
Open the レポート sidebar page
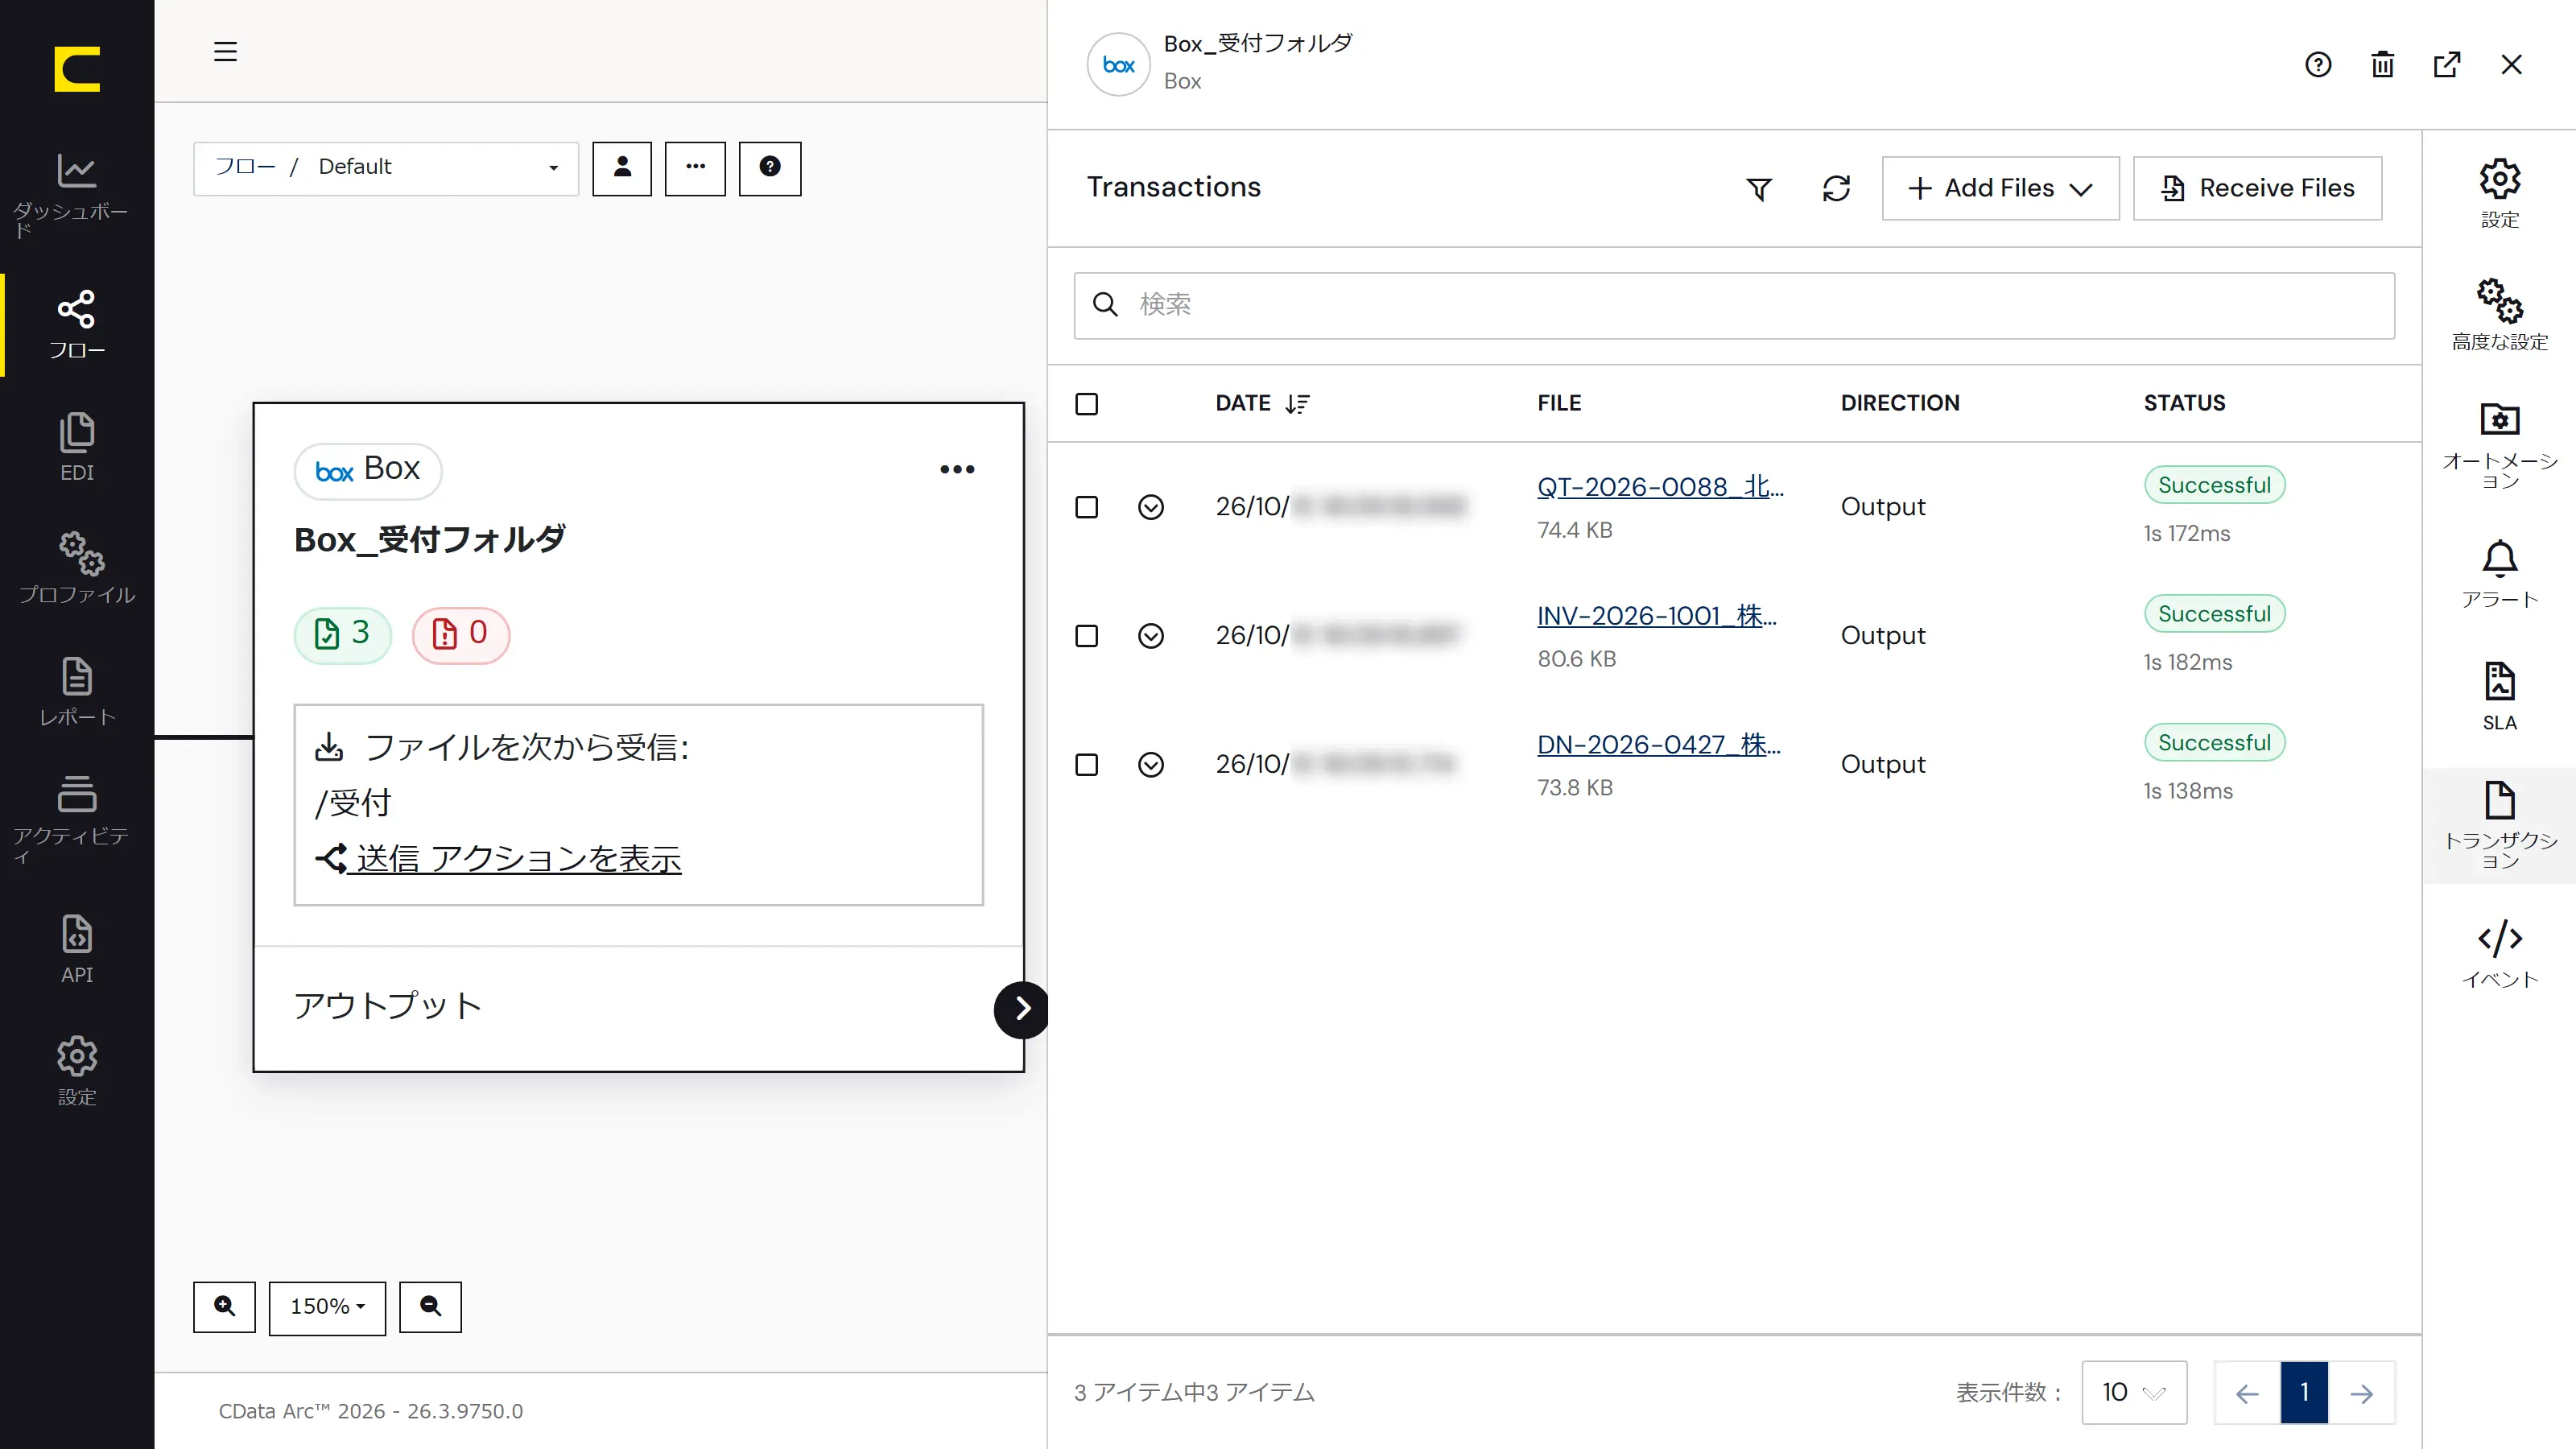coord(77,692)
